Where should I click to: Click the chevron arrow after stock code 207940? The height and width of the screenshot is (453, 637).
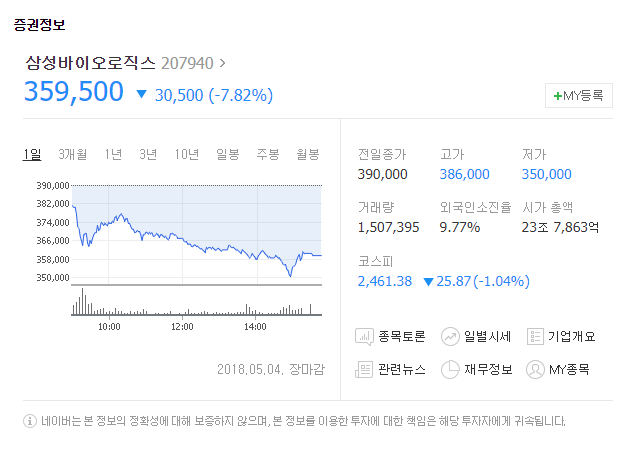point(222,63)
